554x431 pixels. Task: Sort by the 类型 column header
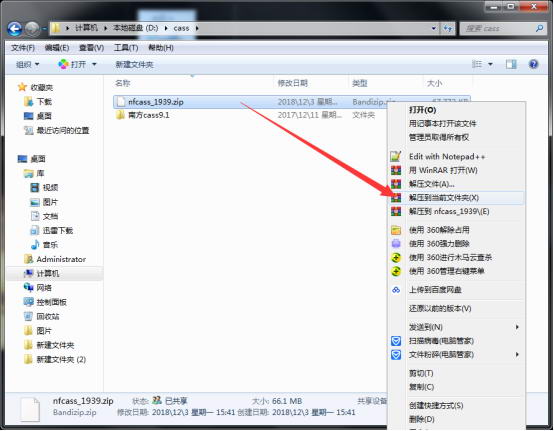point(360,83)
